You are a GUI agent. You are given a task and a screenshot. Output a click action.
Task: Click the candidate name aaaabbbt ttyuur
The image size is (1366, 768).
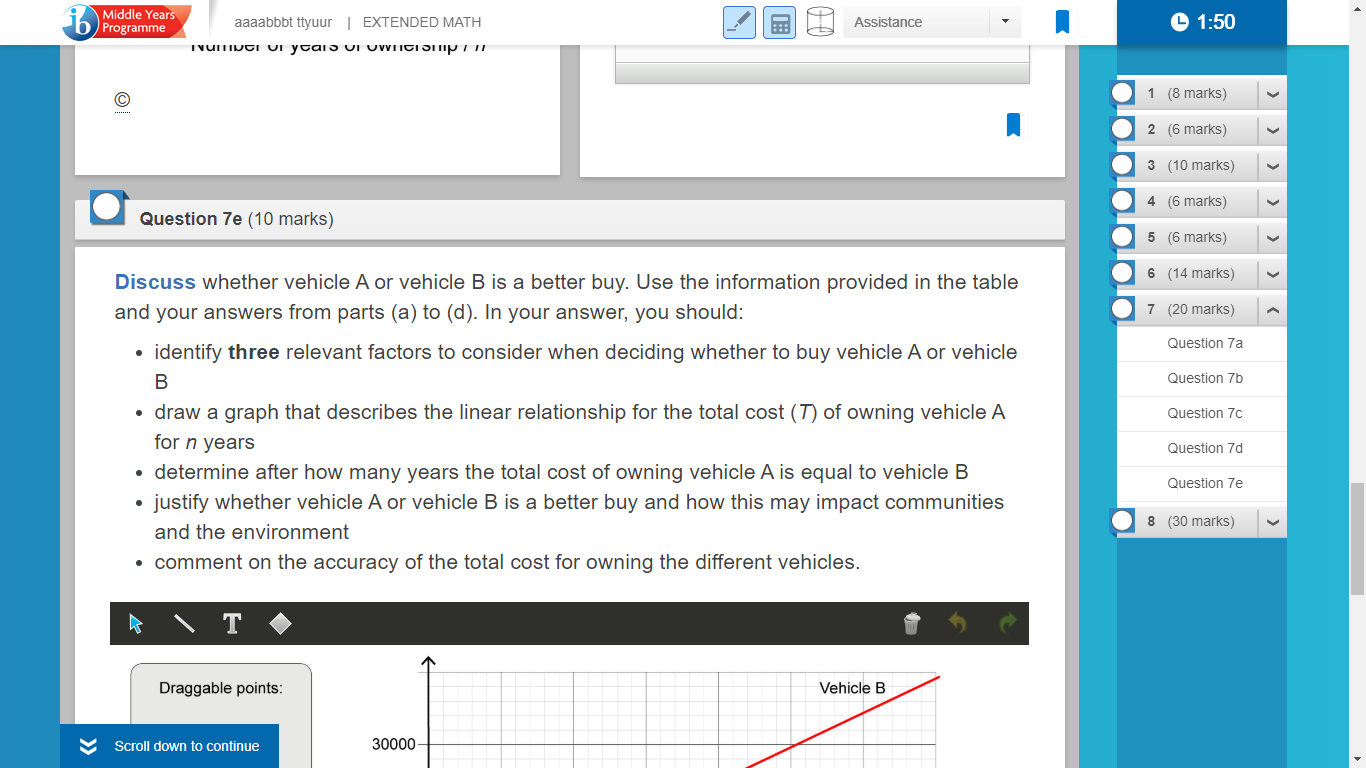click(x=283, y=22)
